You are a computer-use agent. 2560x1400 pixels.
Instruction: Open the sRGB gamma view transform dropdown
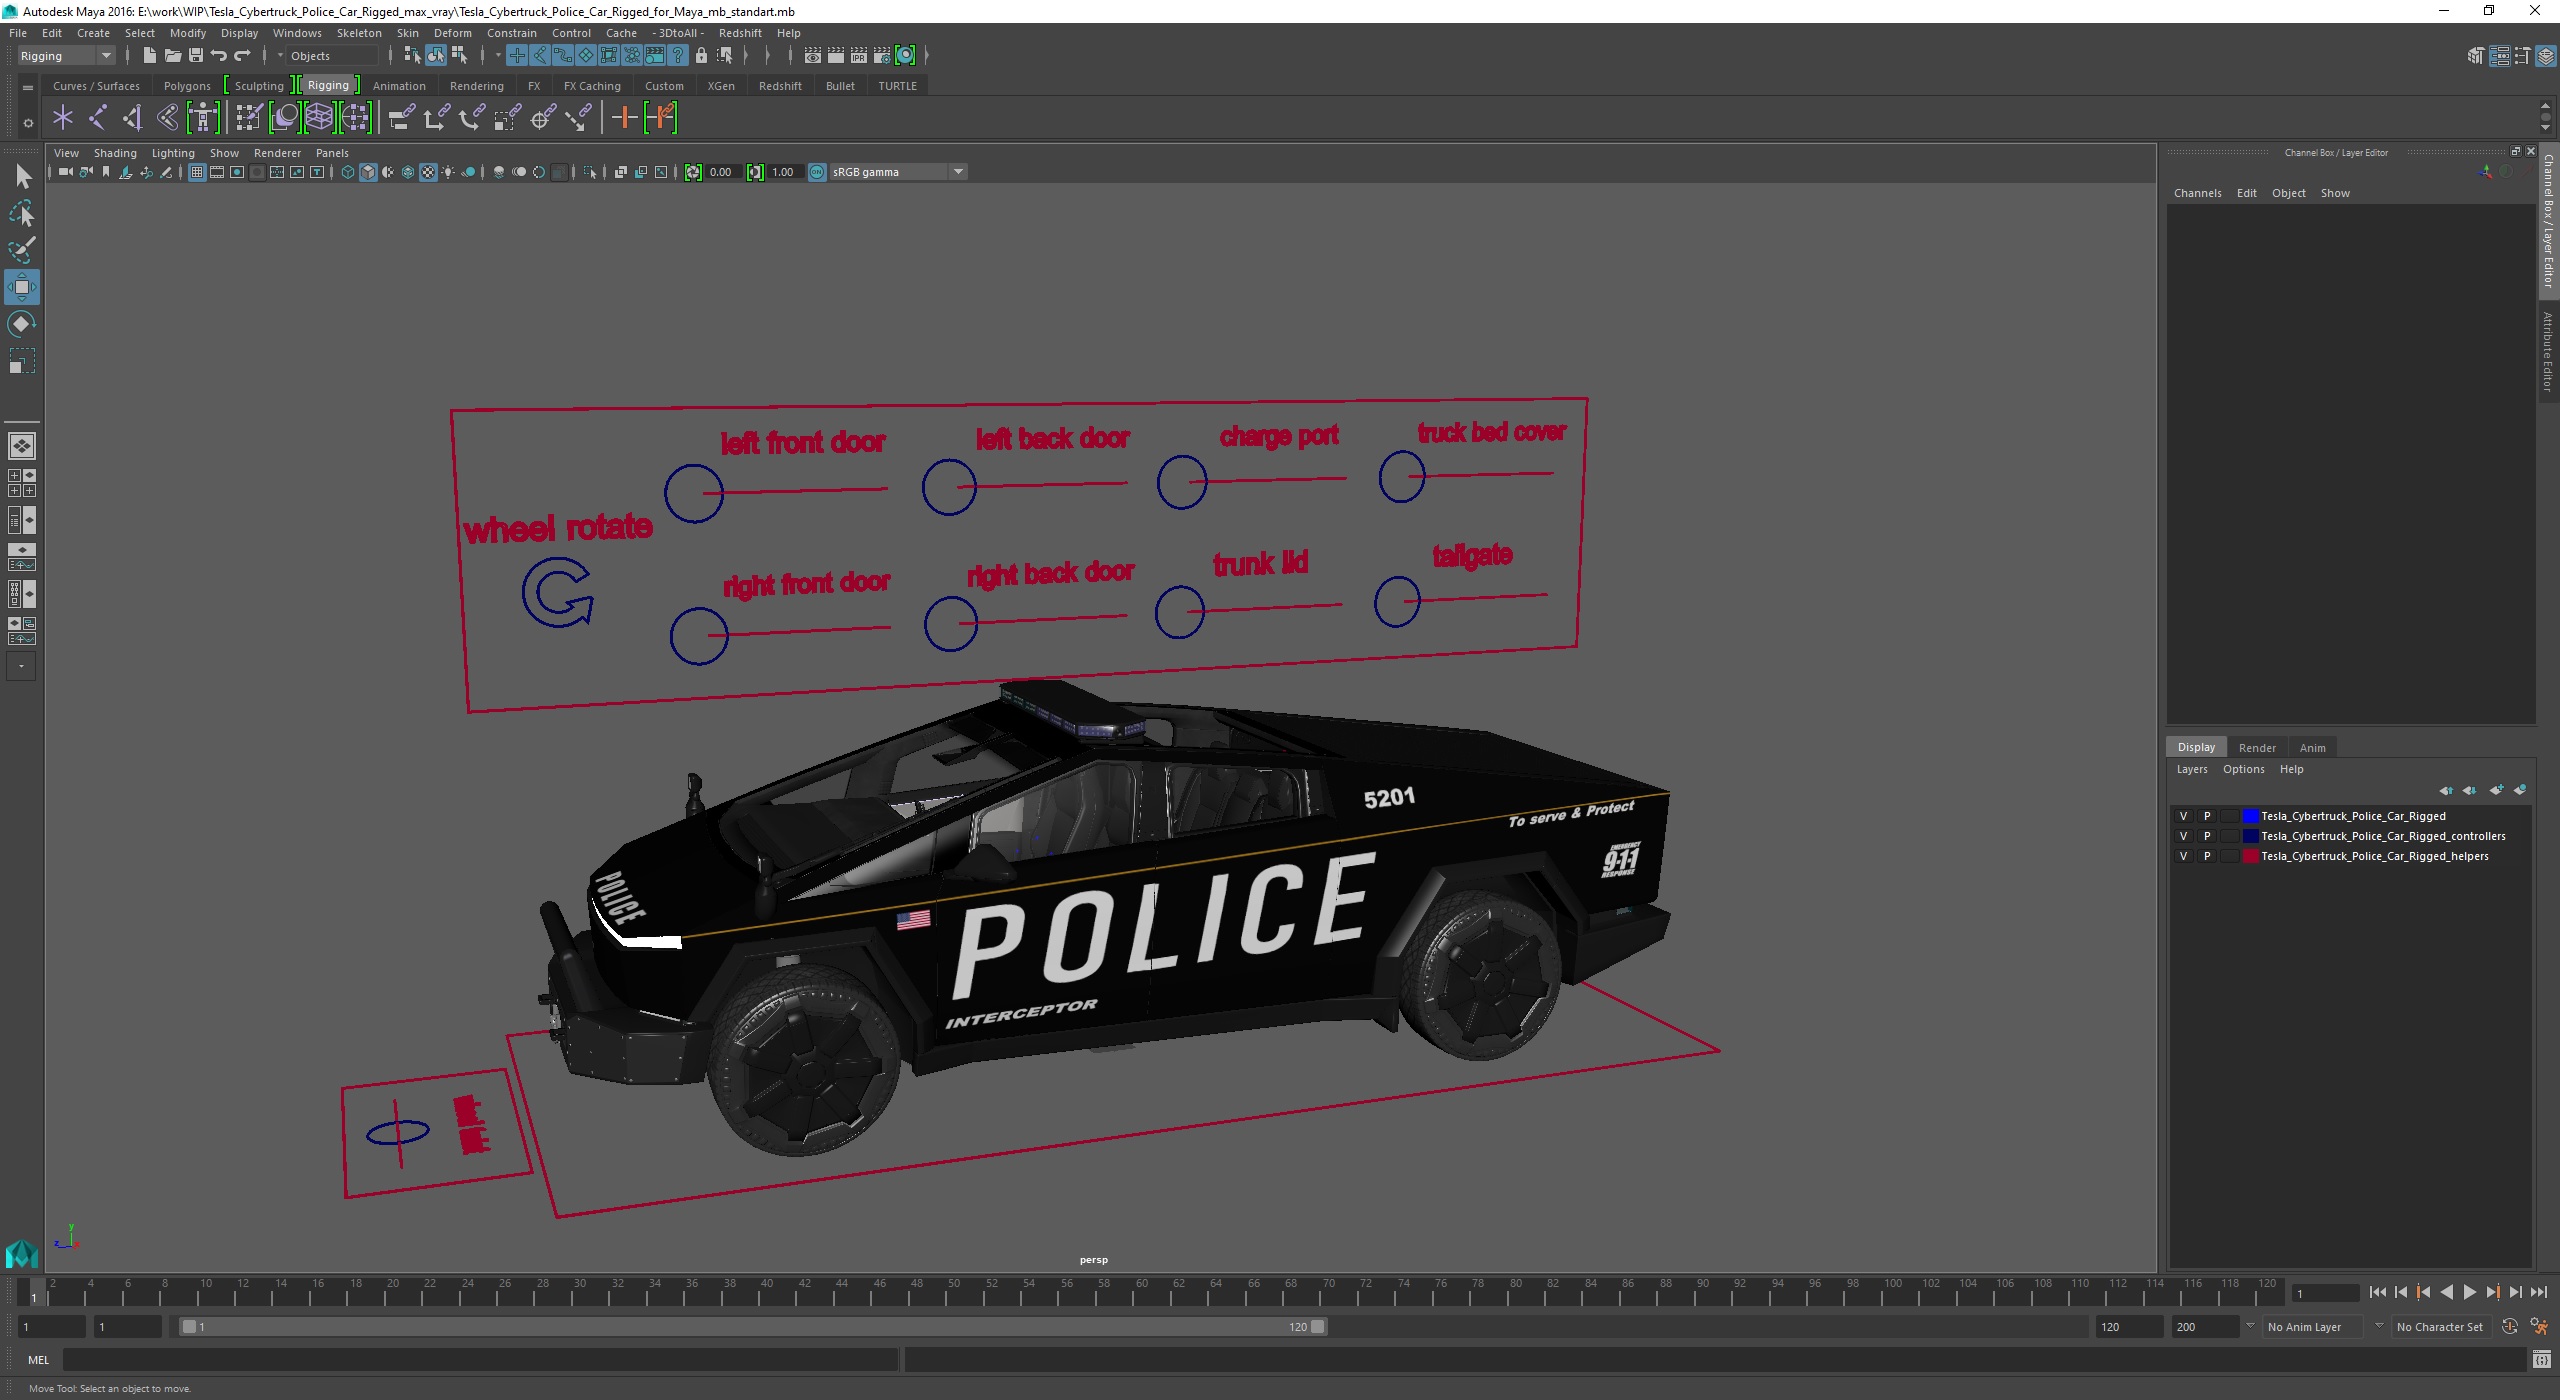coord(898,172)
